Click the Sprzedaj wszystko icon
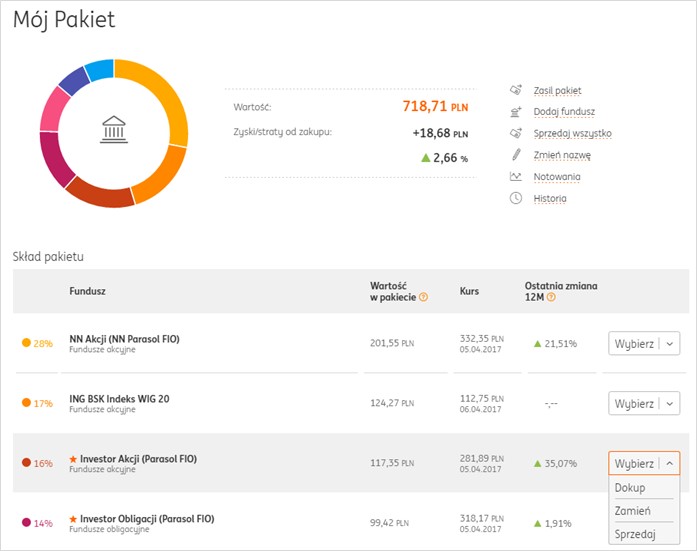 [516, 133]
